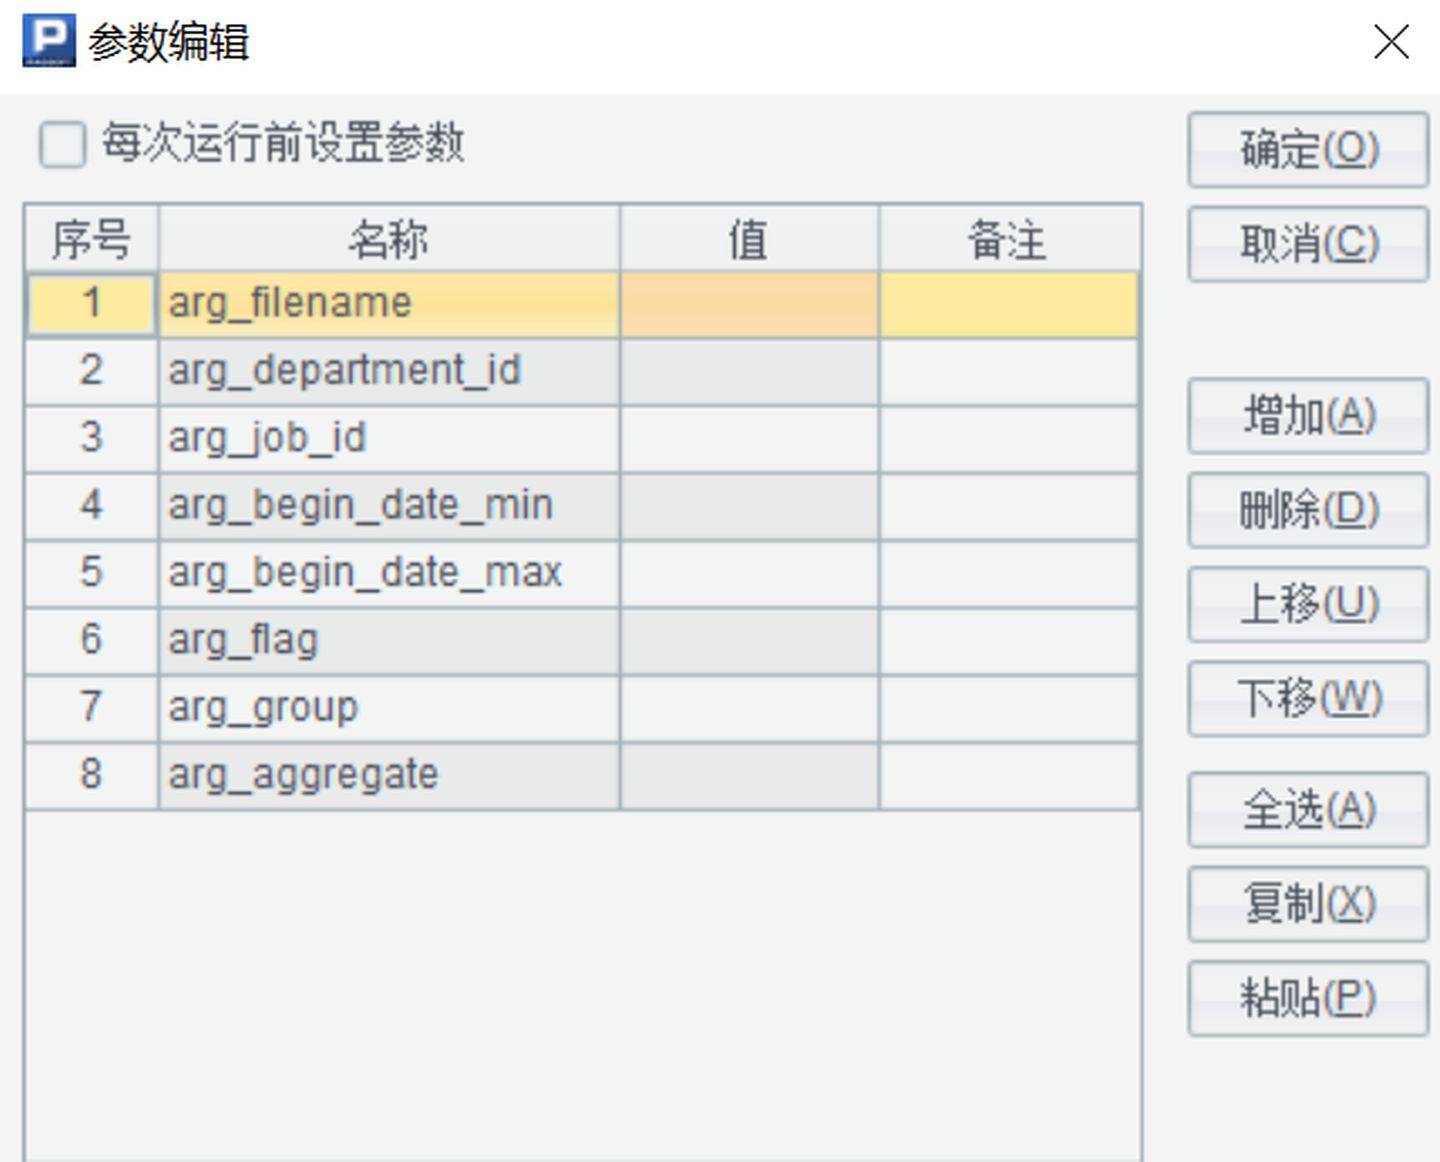Select the arg_begin_date_max name cell

point(388,573)
